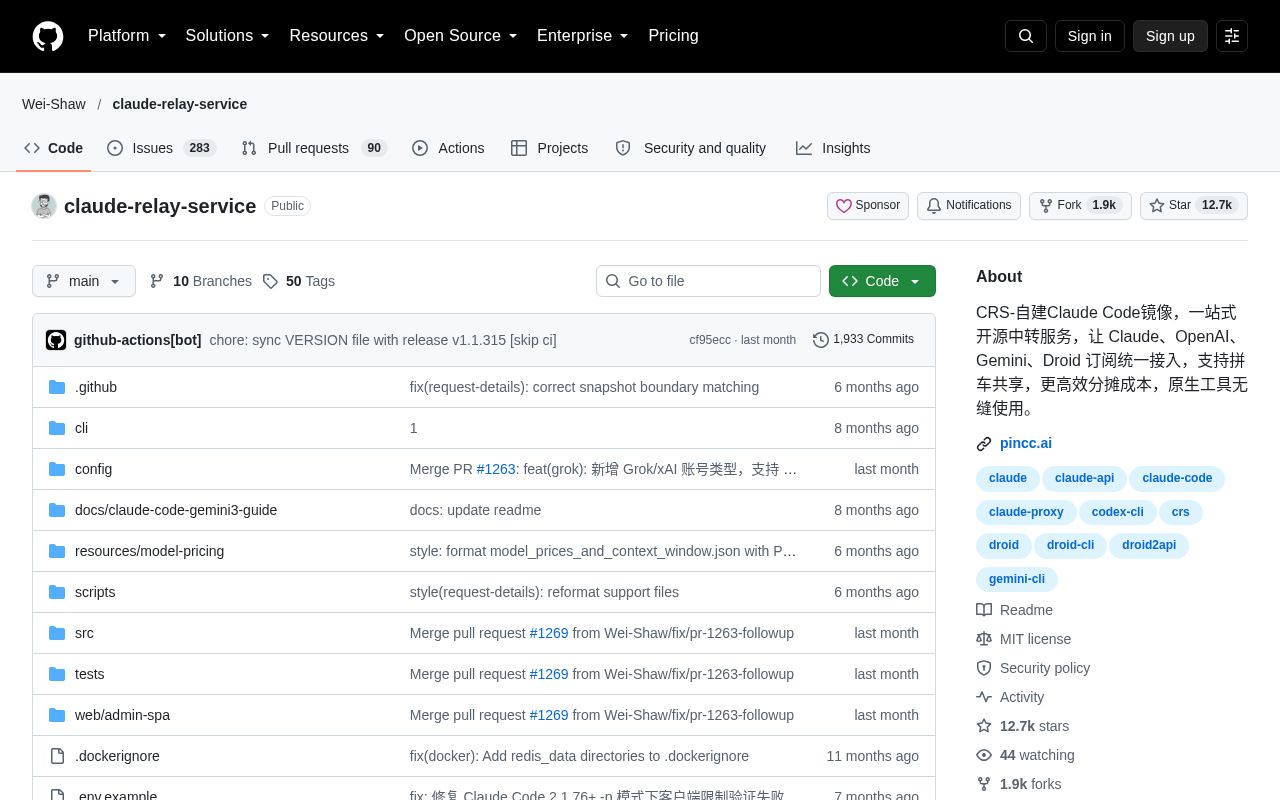
Task: Click the src folder icon
Action: (57, 633)
